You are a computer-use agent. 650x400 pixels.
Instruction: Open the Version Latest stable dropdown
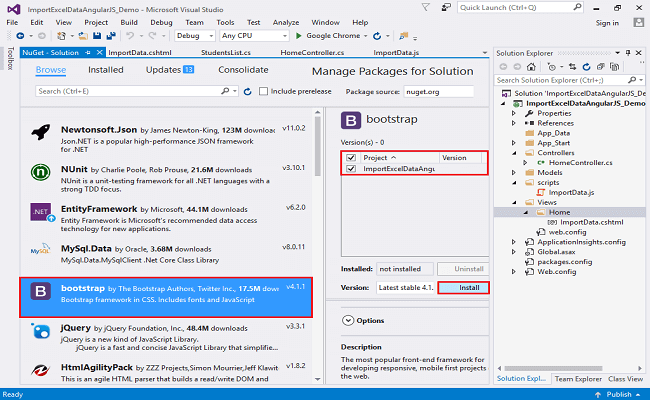(x=405, y=288)
